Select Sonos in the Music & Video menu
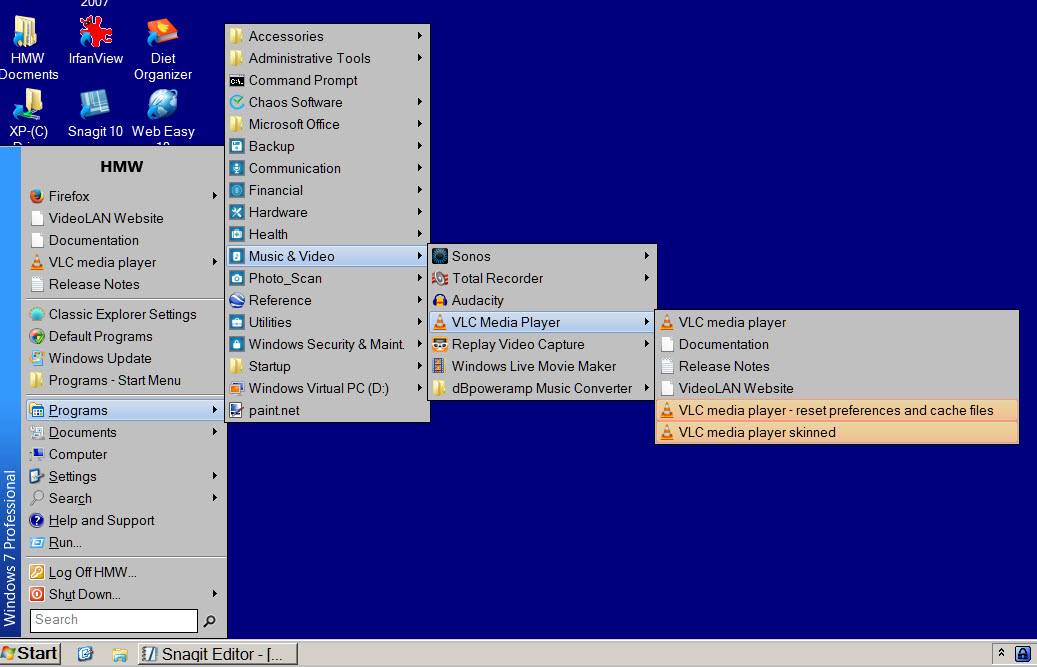This screenshot has height=667, width=1037. [470, 256]
